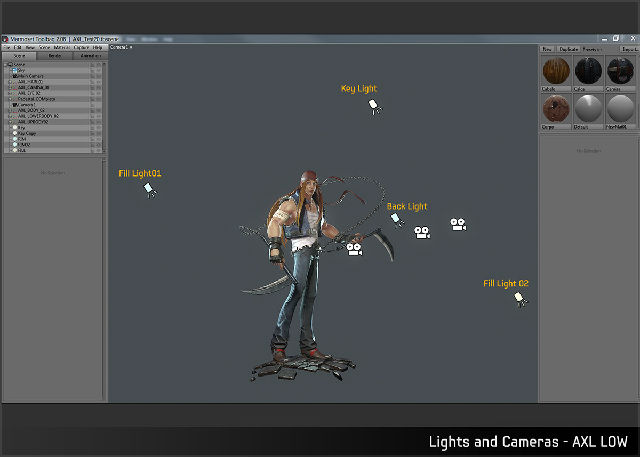The height and width of the screenshot is (457, 640).
Task: Select the reddish-brown skin material sphere
Action: click(556, 109)
